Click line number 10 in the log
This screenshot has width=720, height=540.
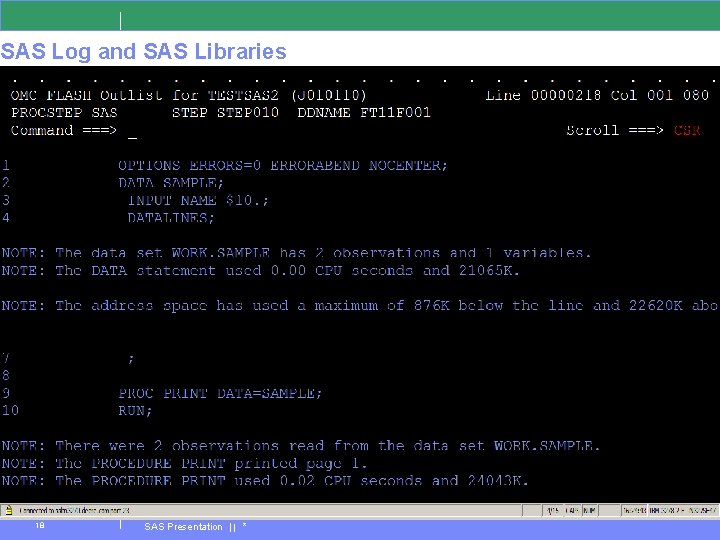(x=10, y=411)
